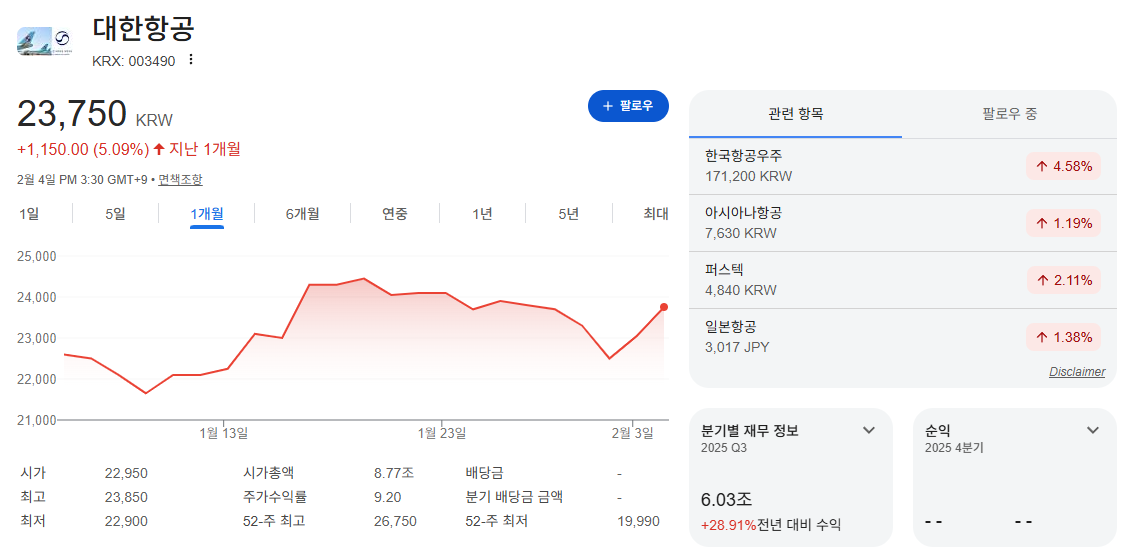Click the current price 23,750
Image resolution: width=1128 pixels, height=560 pixels.
pos(72,114)
